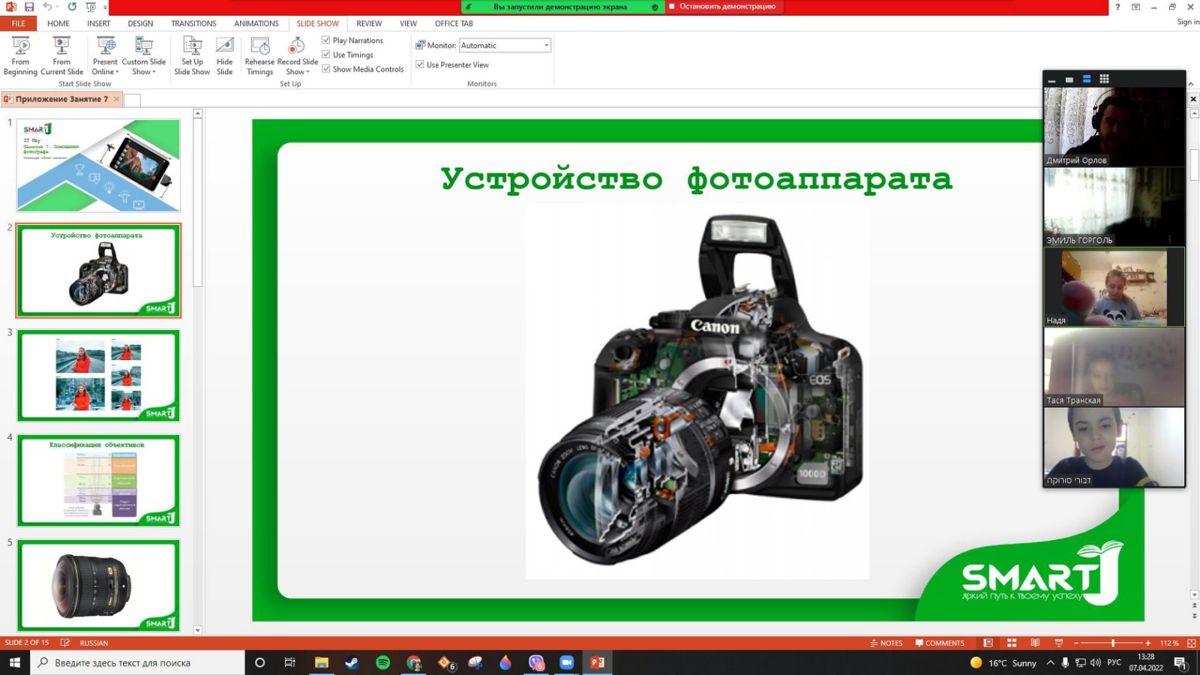
Task: Open the FILE menu
Action: [18, 23]
